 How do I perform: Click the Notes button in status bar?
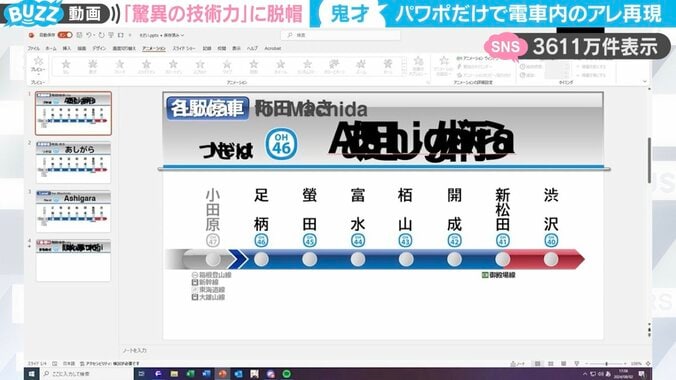518,364
